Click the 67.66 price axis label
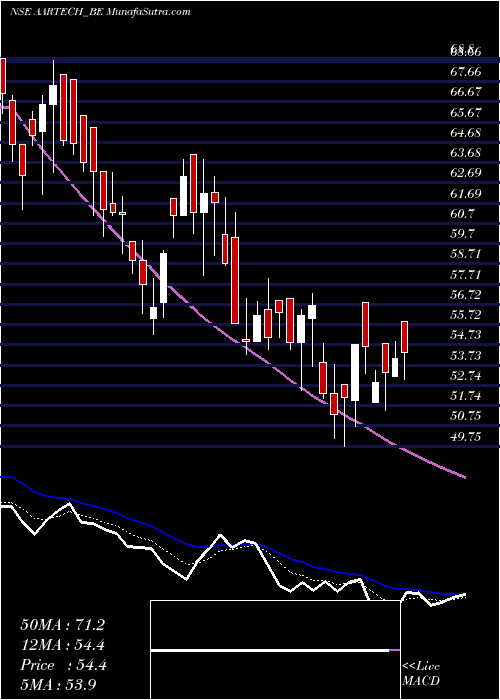 point(466,72)
